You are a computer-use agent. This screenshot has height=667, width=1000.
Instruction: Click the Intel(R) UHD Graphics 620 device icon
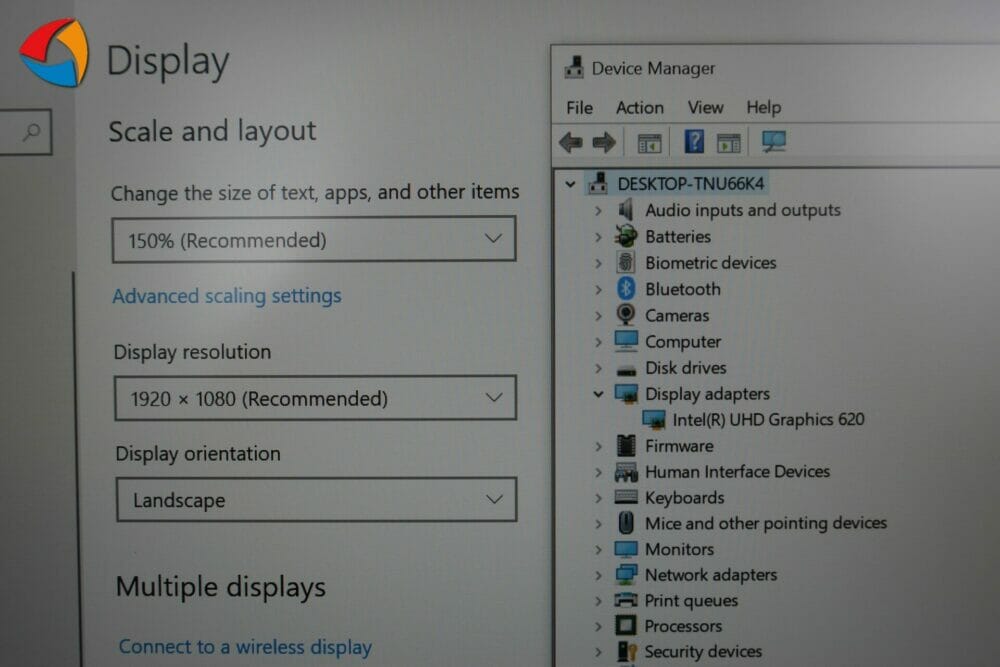click(654, 419)
